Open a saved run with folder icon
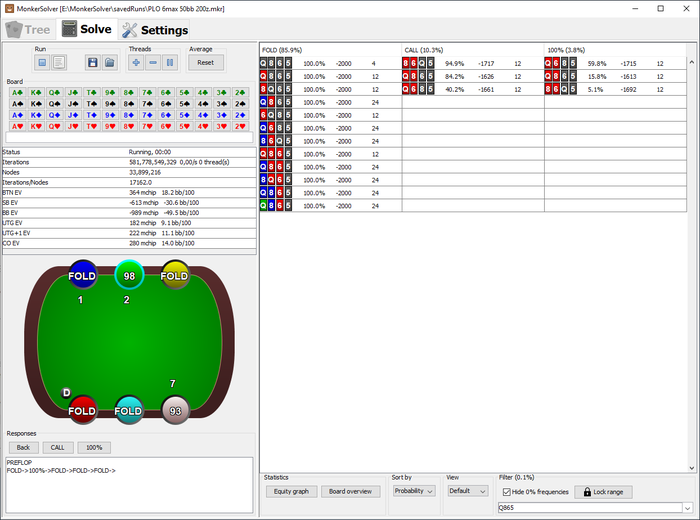This screenshot has height=520, width=700. [x=109, y=62]
